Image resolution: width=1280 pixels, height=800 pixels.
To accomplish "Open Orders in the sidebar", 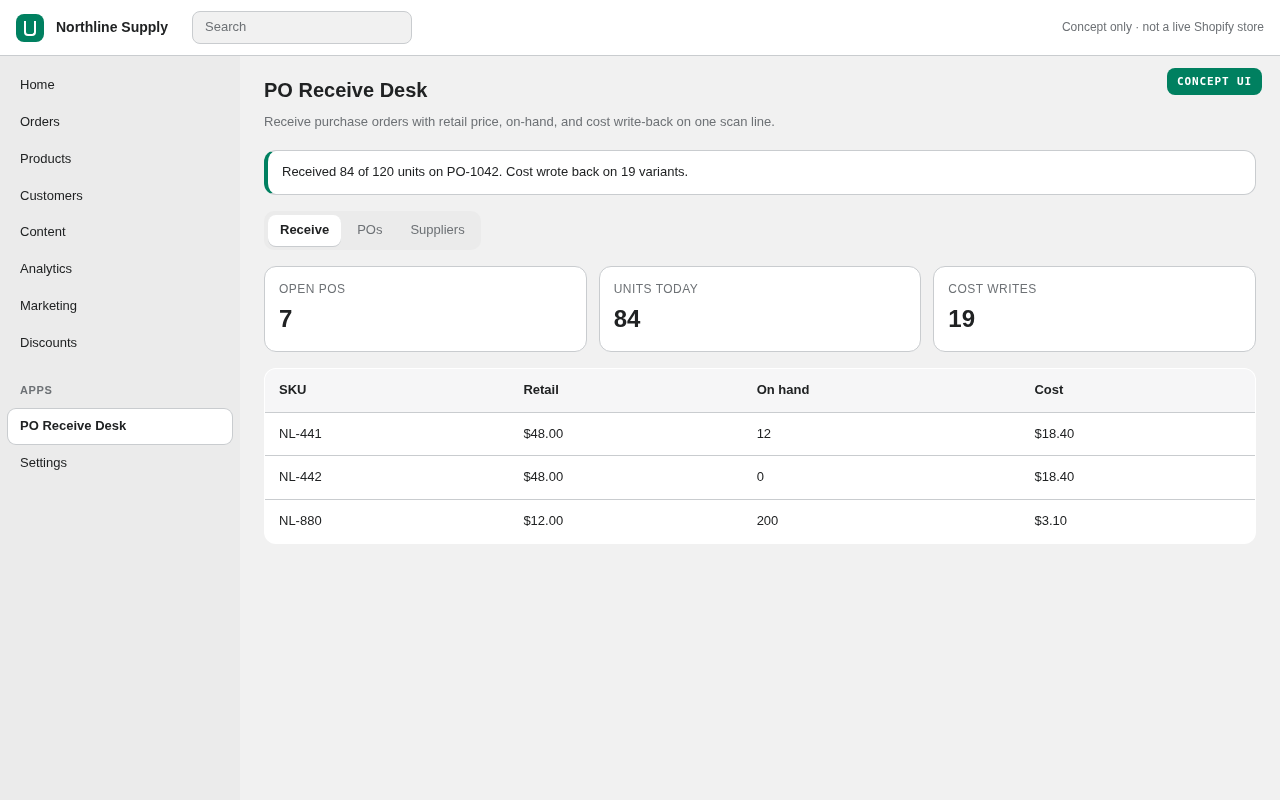I will tap(120, 122).
